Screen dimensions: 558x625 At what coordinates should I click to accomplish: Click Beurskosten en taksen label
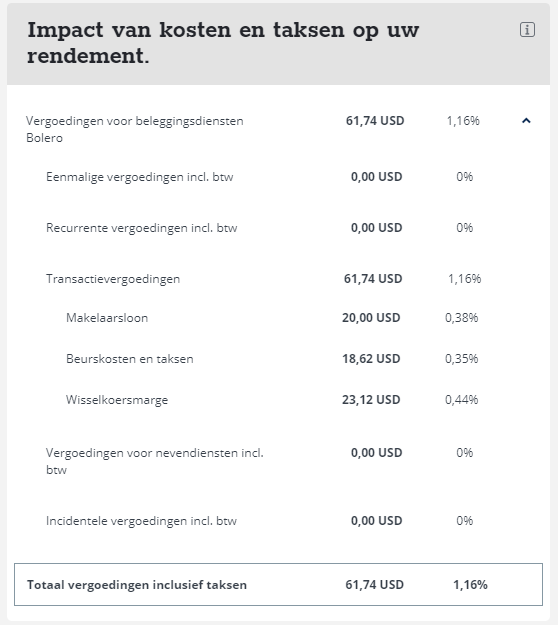tap(130, 359)
